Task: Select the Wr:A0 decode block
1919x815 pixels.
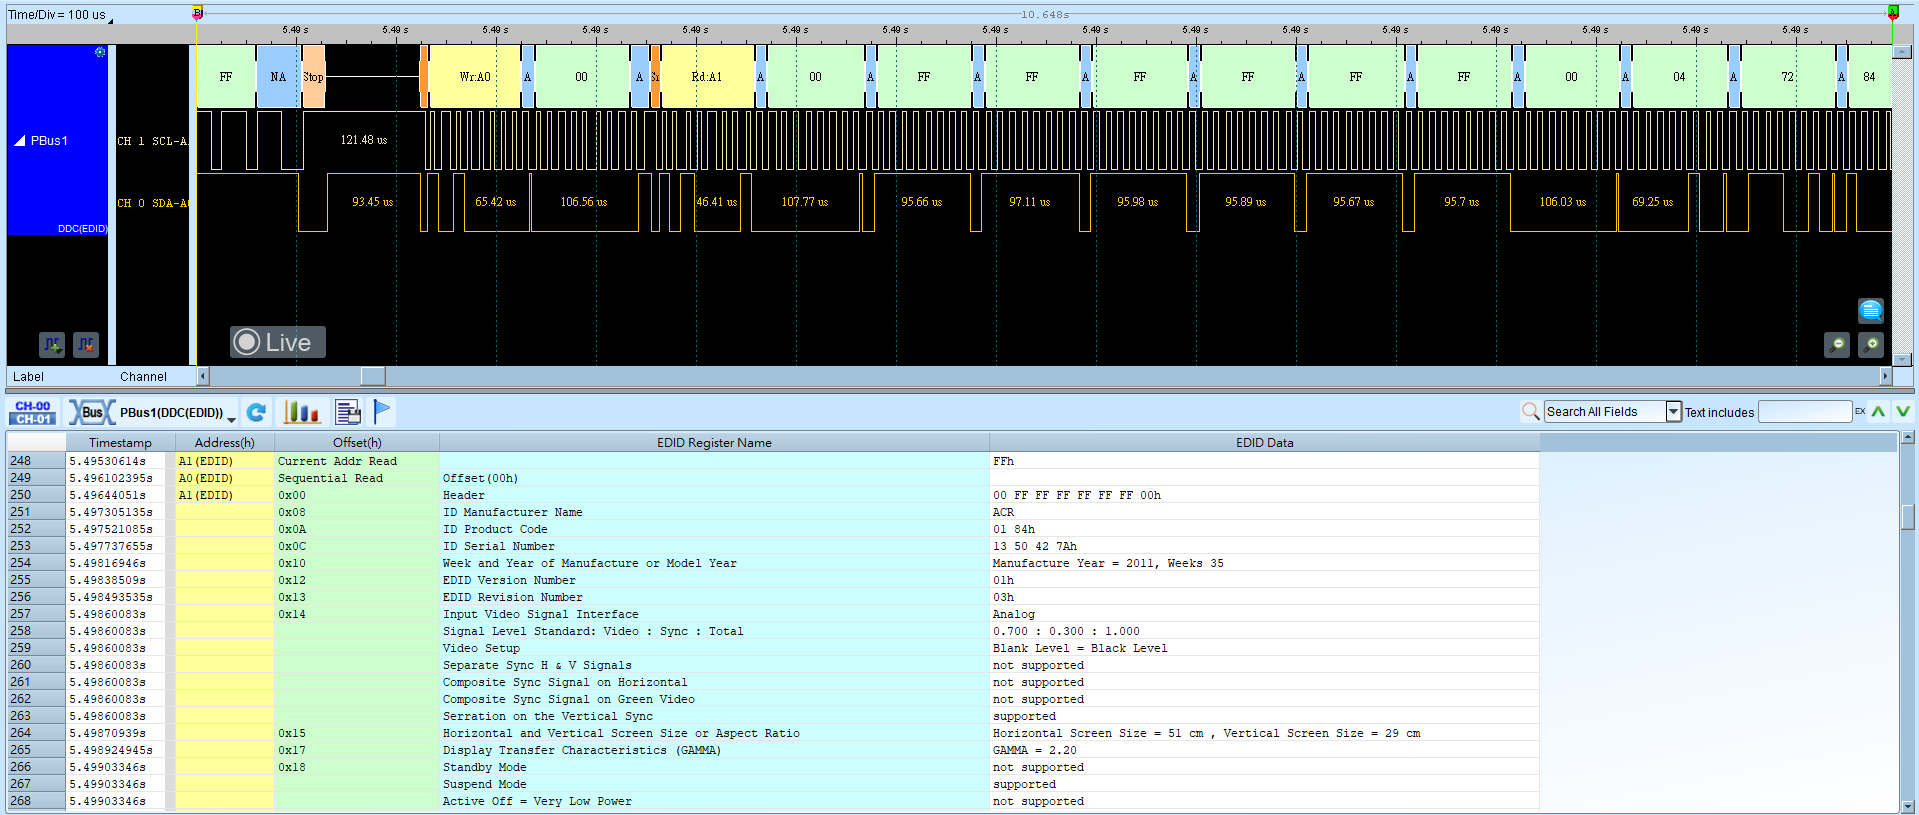Action: (x=475, y=77)
